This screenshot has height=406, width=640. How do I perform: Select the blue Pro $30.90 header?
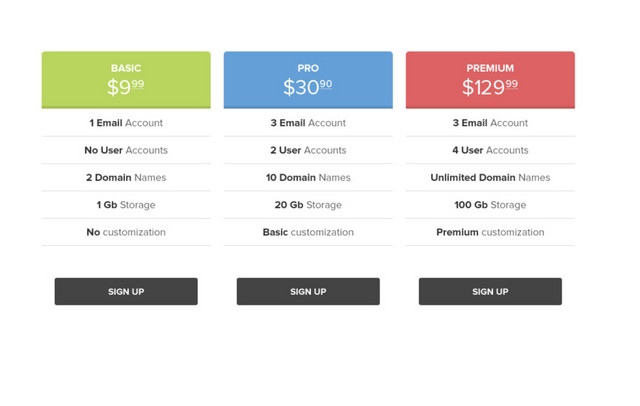(308, 80)
